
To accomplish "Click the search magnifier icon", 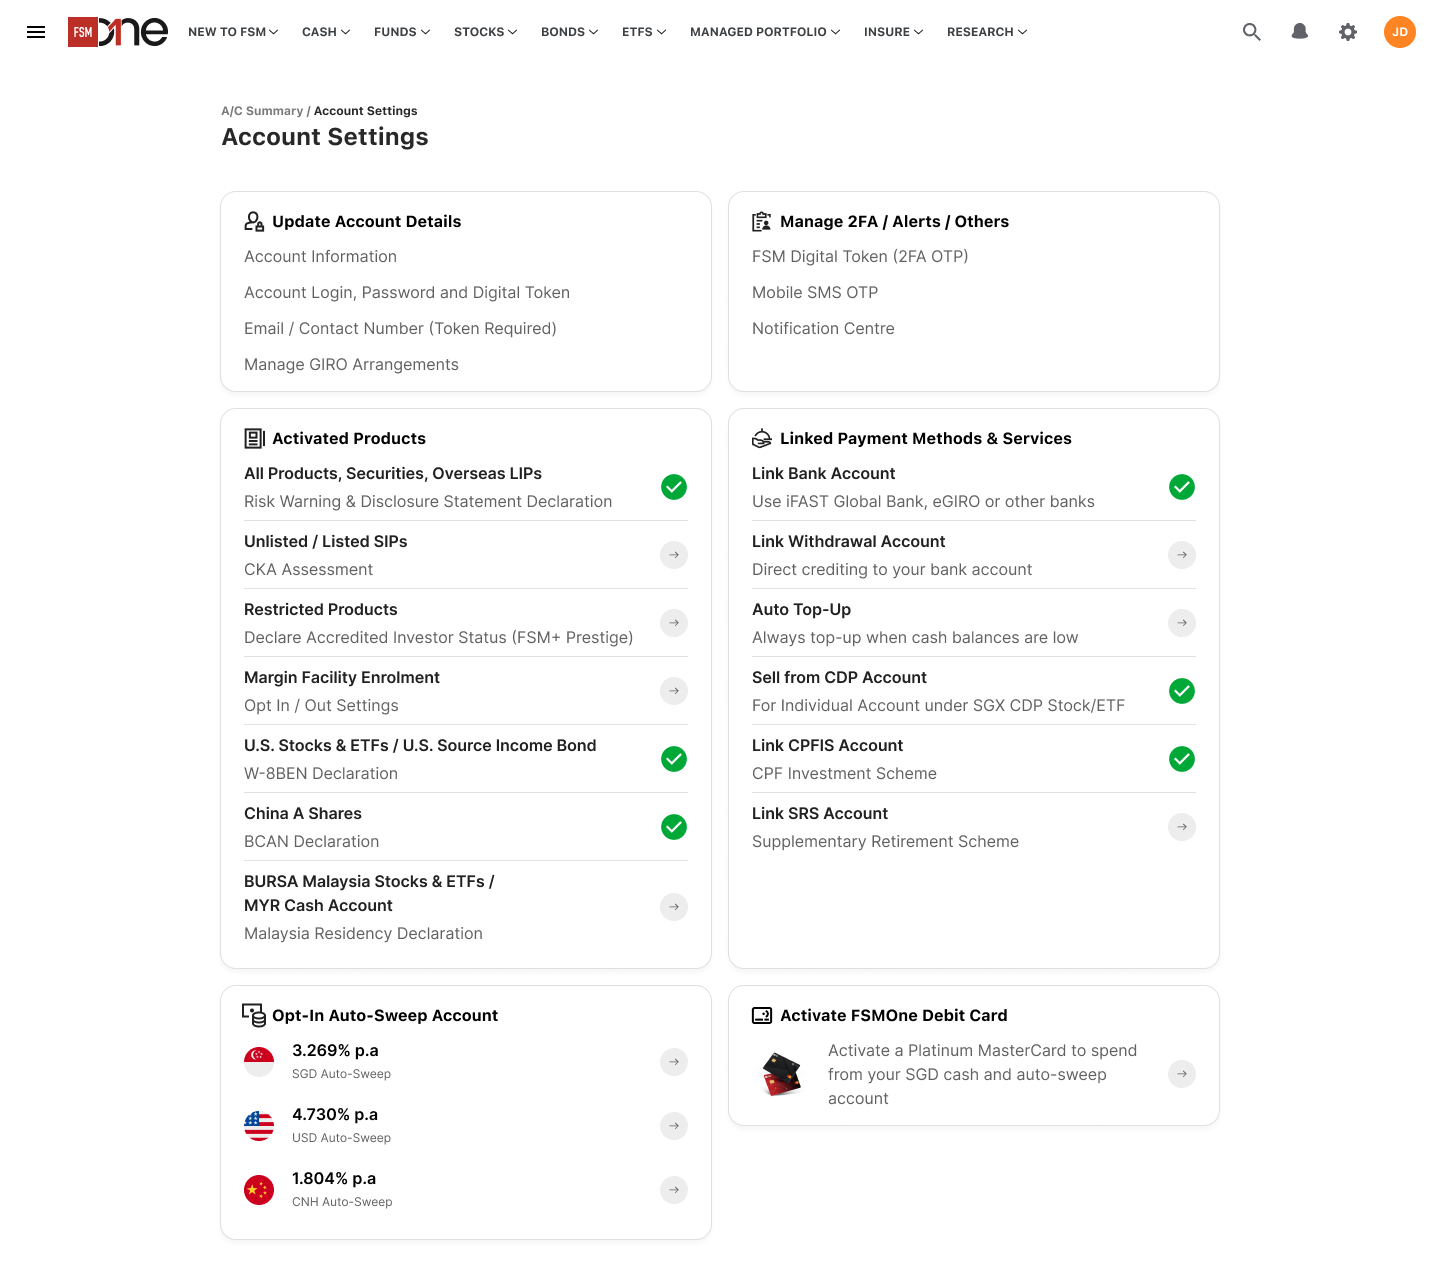I will 1251,32.
